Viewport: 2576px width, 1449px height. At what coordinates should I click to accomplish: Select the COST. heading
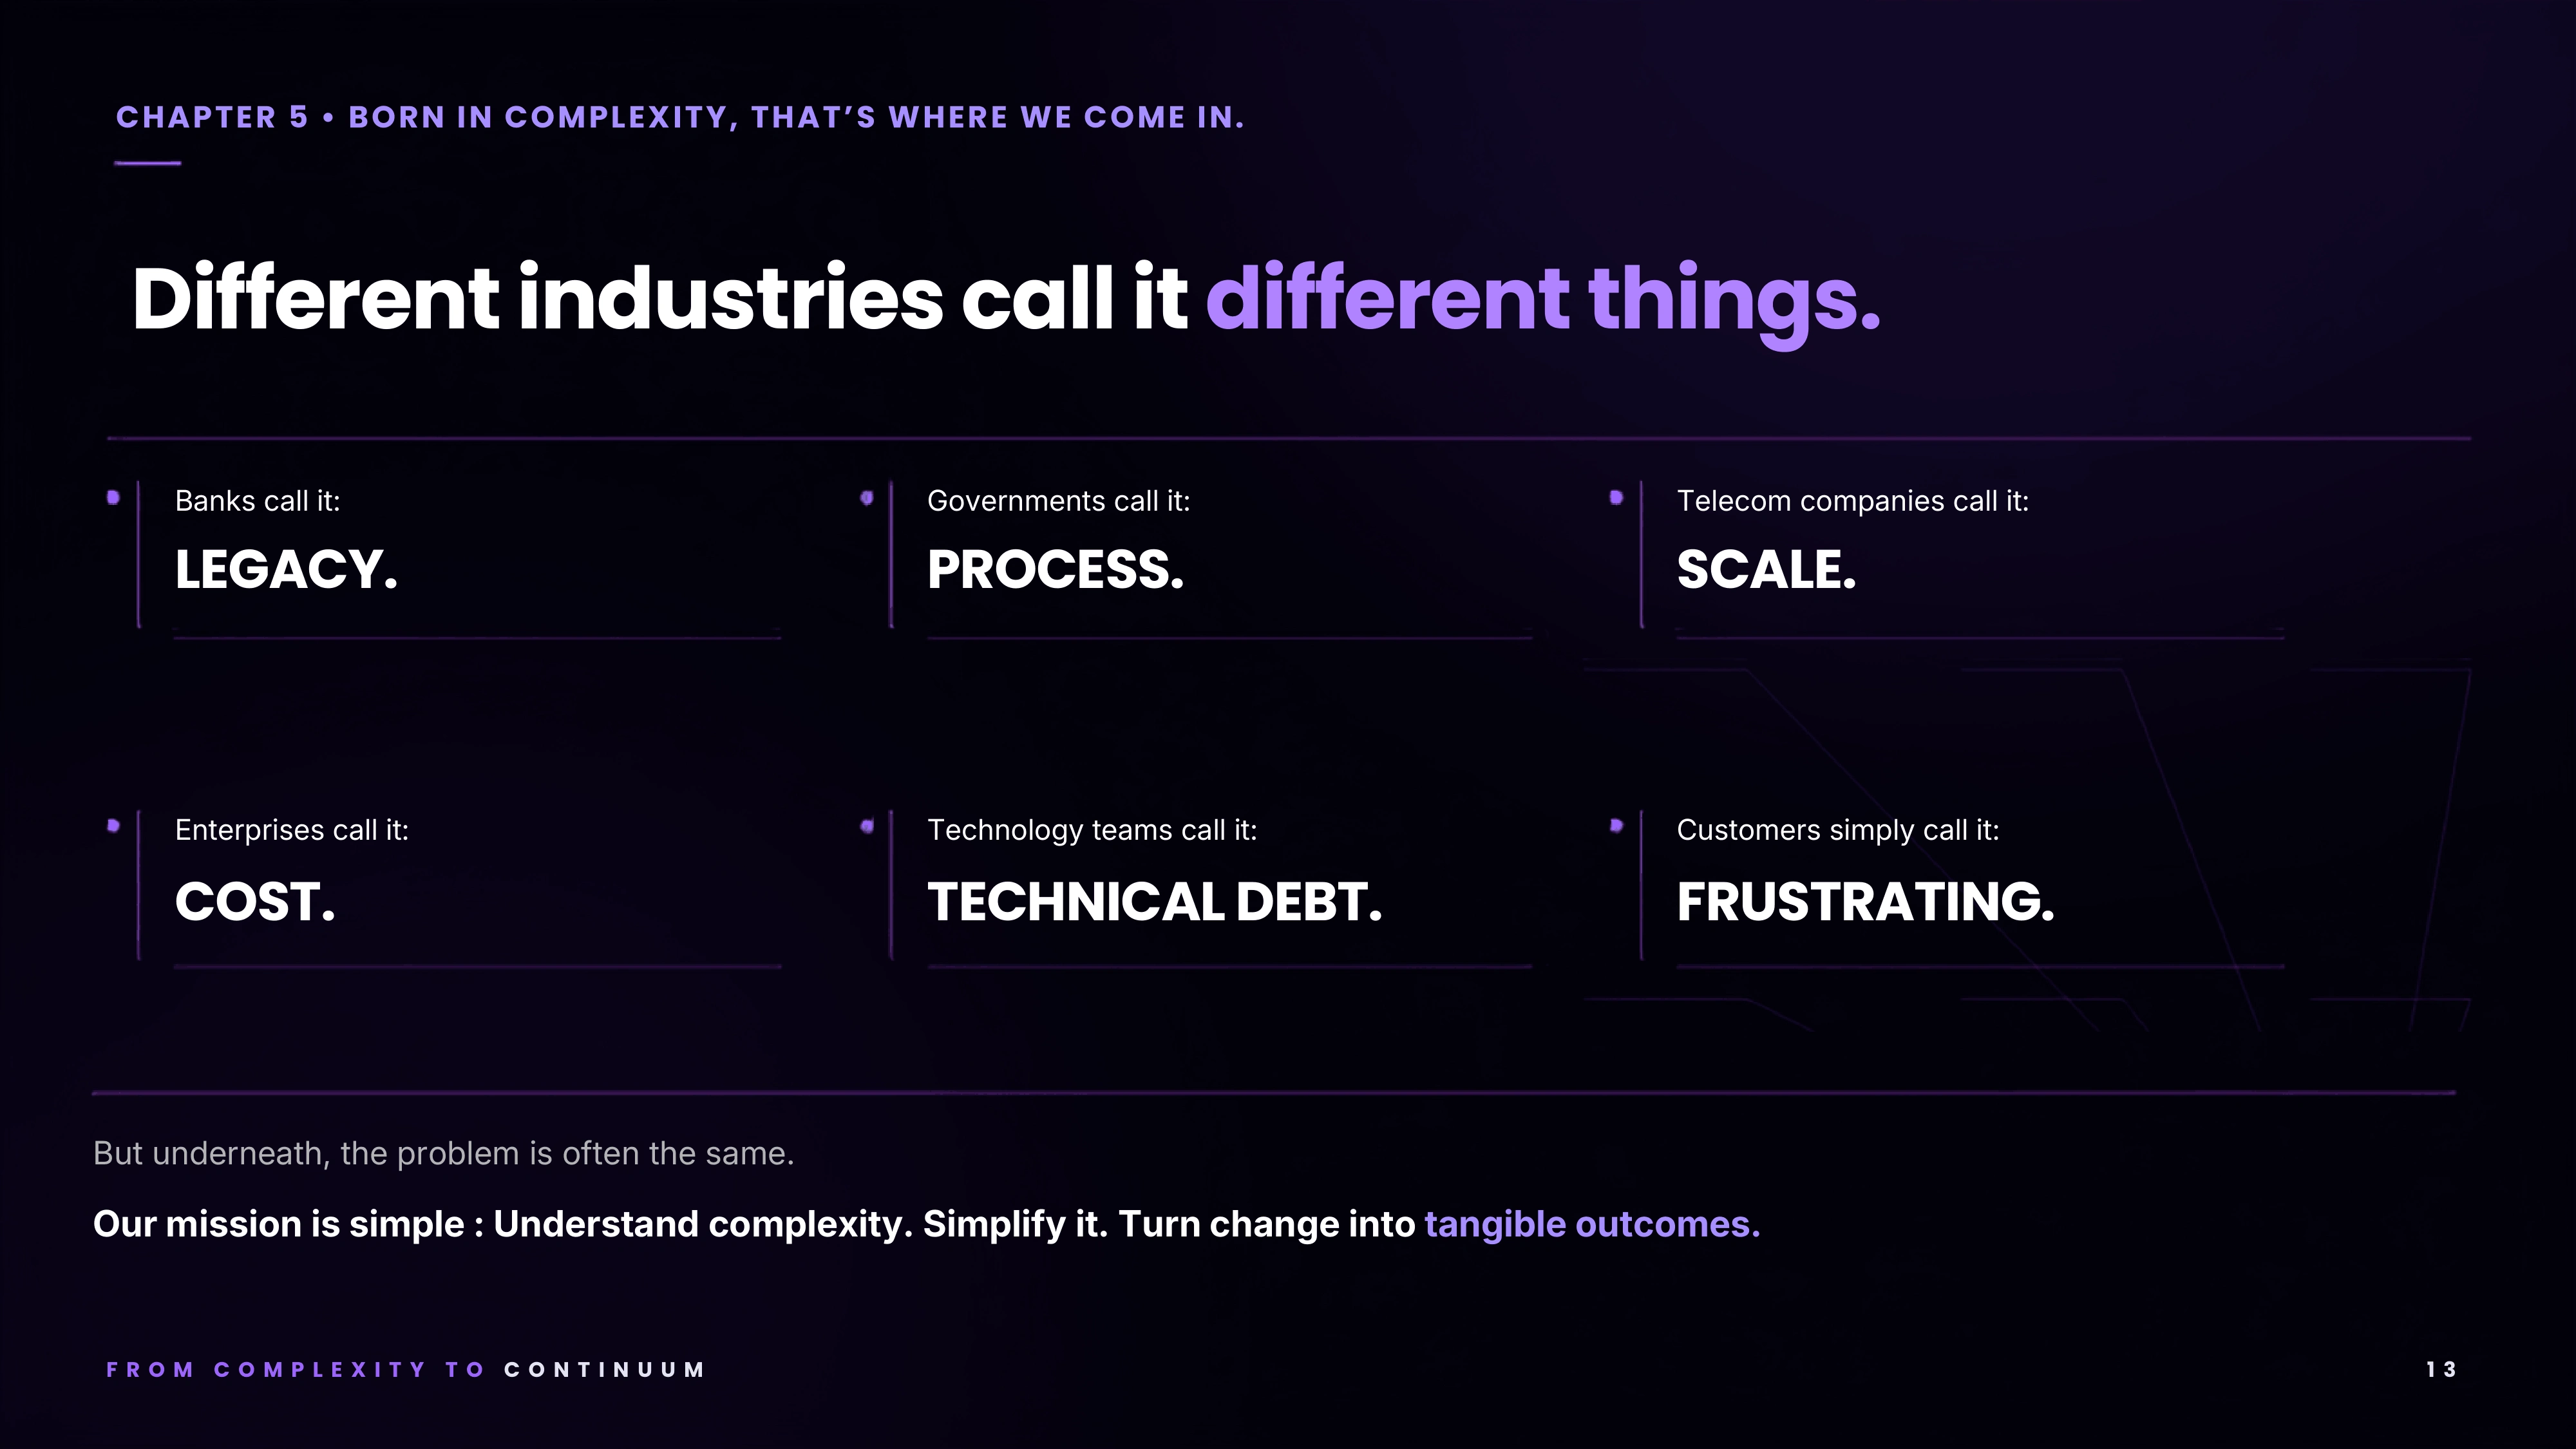pos(255,902)
